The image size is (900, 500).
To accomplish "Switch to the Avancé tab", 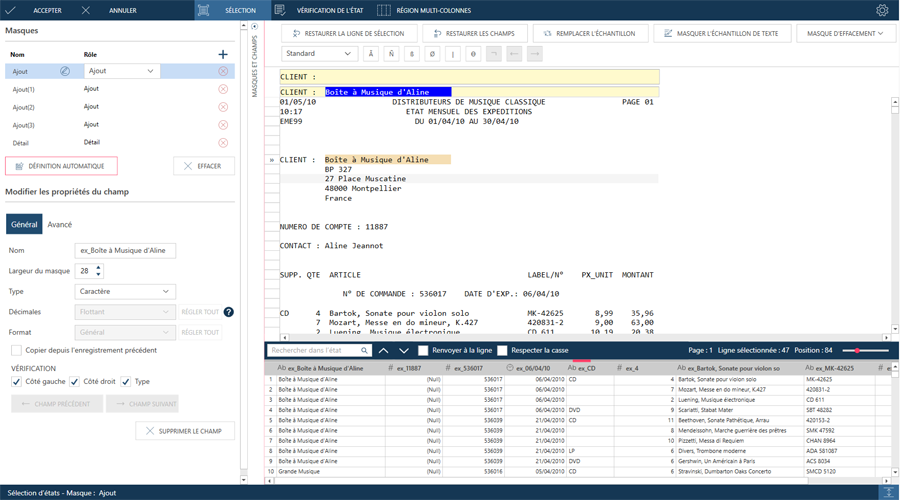I will point(60,225).
